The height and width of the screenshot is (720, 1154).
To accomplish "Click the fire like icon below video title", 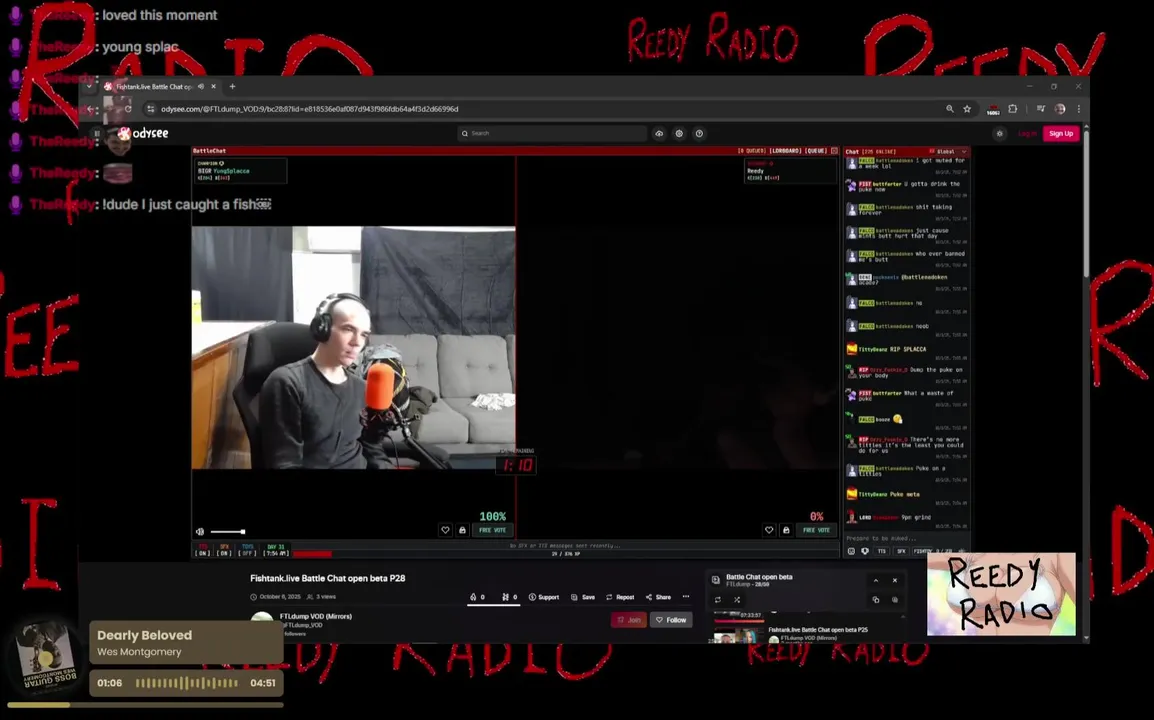I will coord(472,597).
